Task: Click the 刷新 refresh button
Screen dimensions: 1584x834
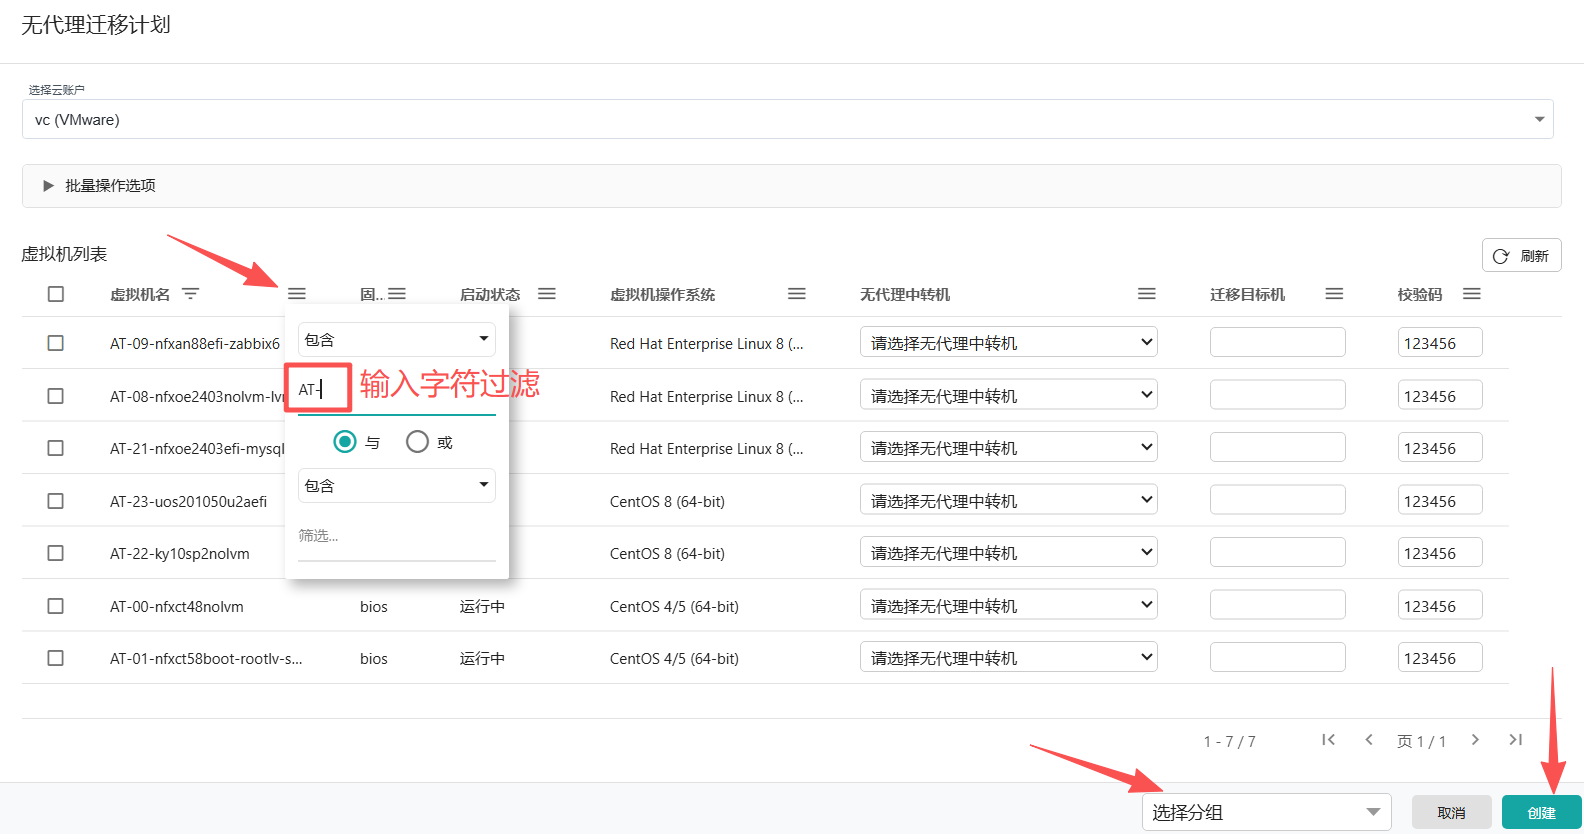Action: [1521, 256]
